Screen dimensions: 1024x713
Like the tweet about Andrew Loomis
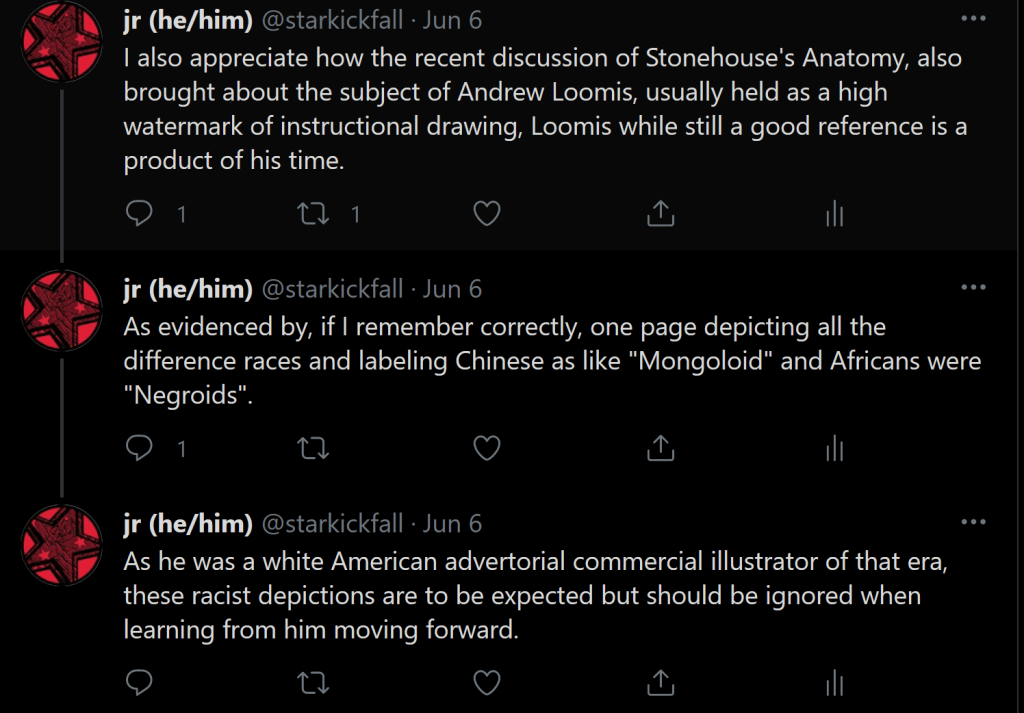pyautogui.click(x=486, y=213)
